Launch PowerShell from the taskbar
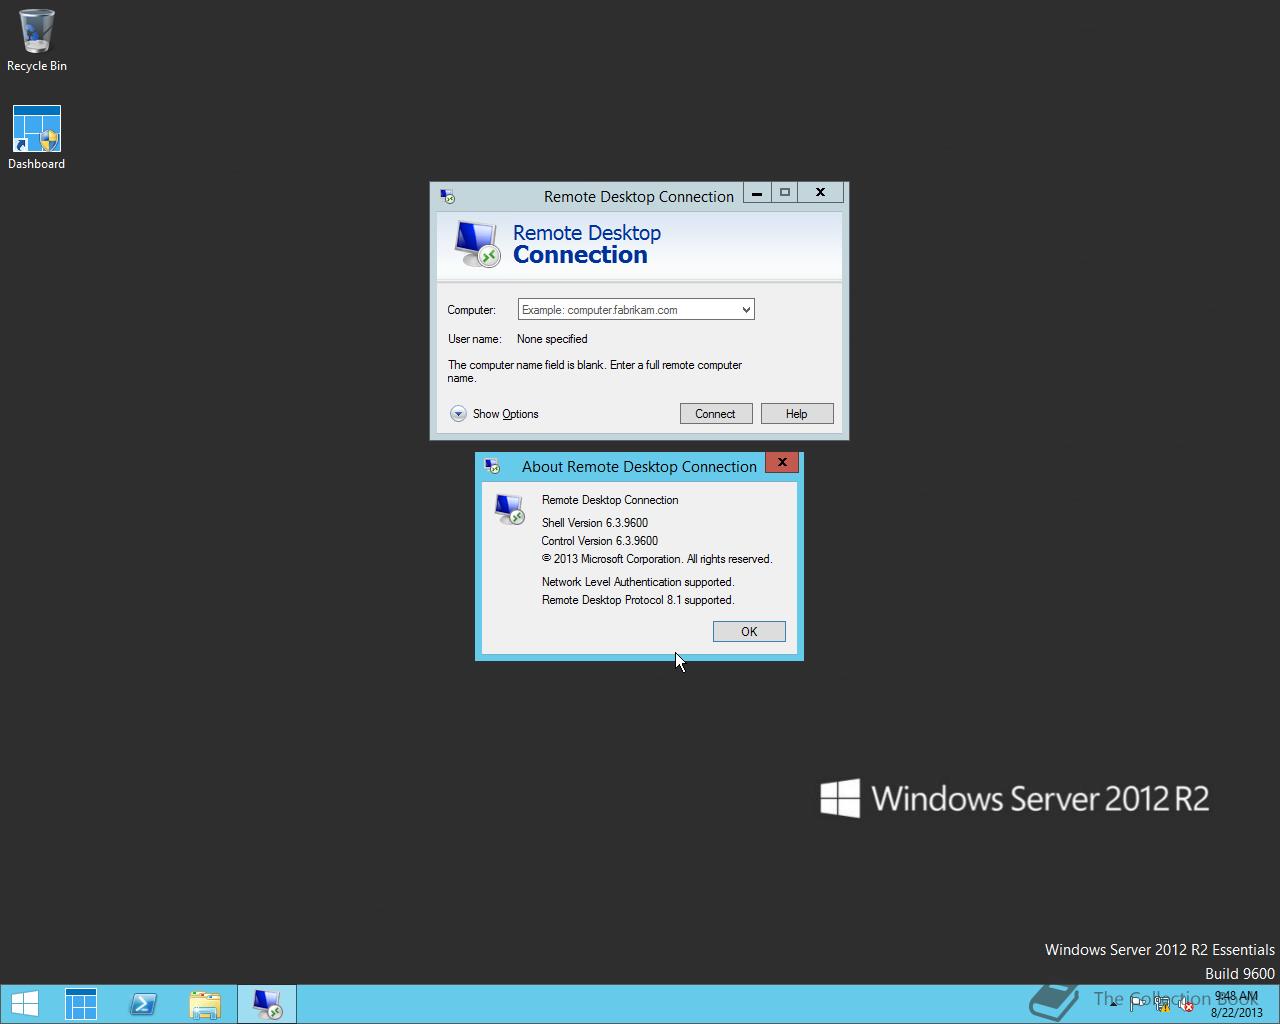 [143, 1004]
